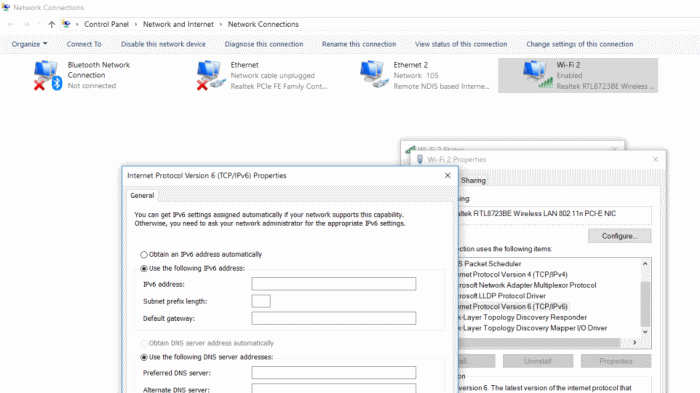Click Network and Internet in the breadcrumb
Image resolution: width=700 pixels, height=393 pixels.
(178, 24)
